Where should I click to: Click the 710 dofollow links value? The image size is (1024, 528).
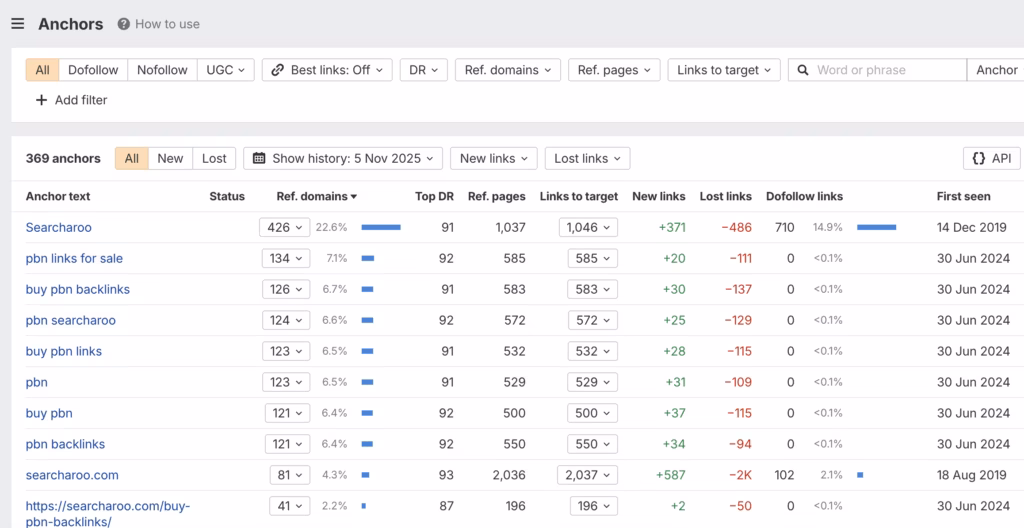click(x=784, y=227)
